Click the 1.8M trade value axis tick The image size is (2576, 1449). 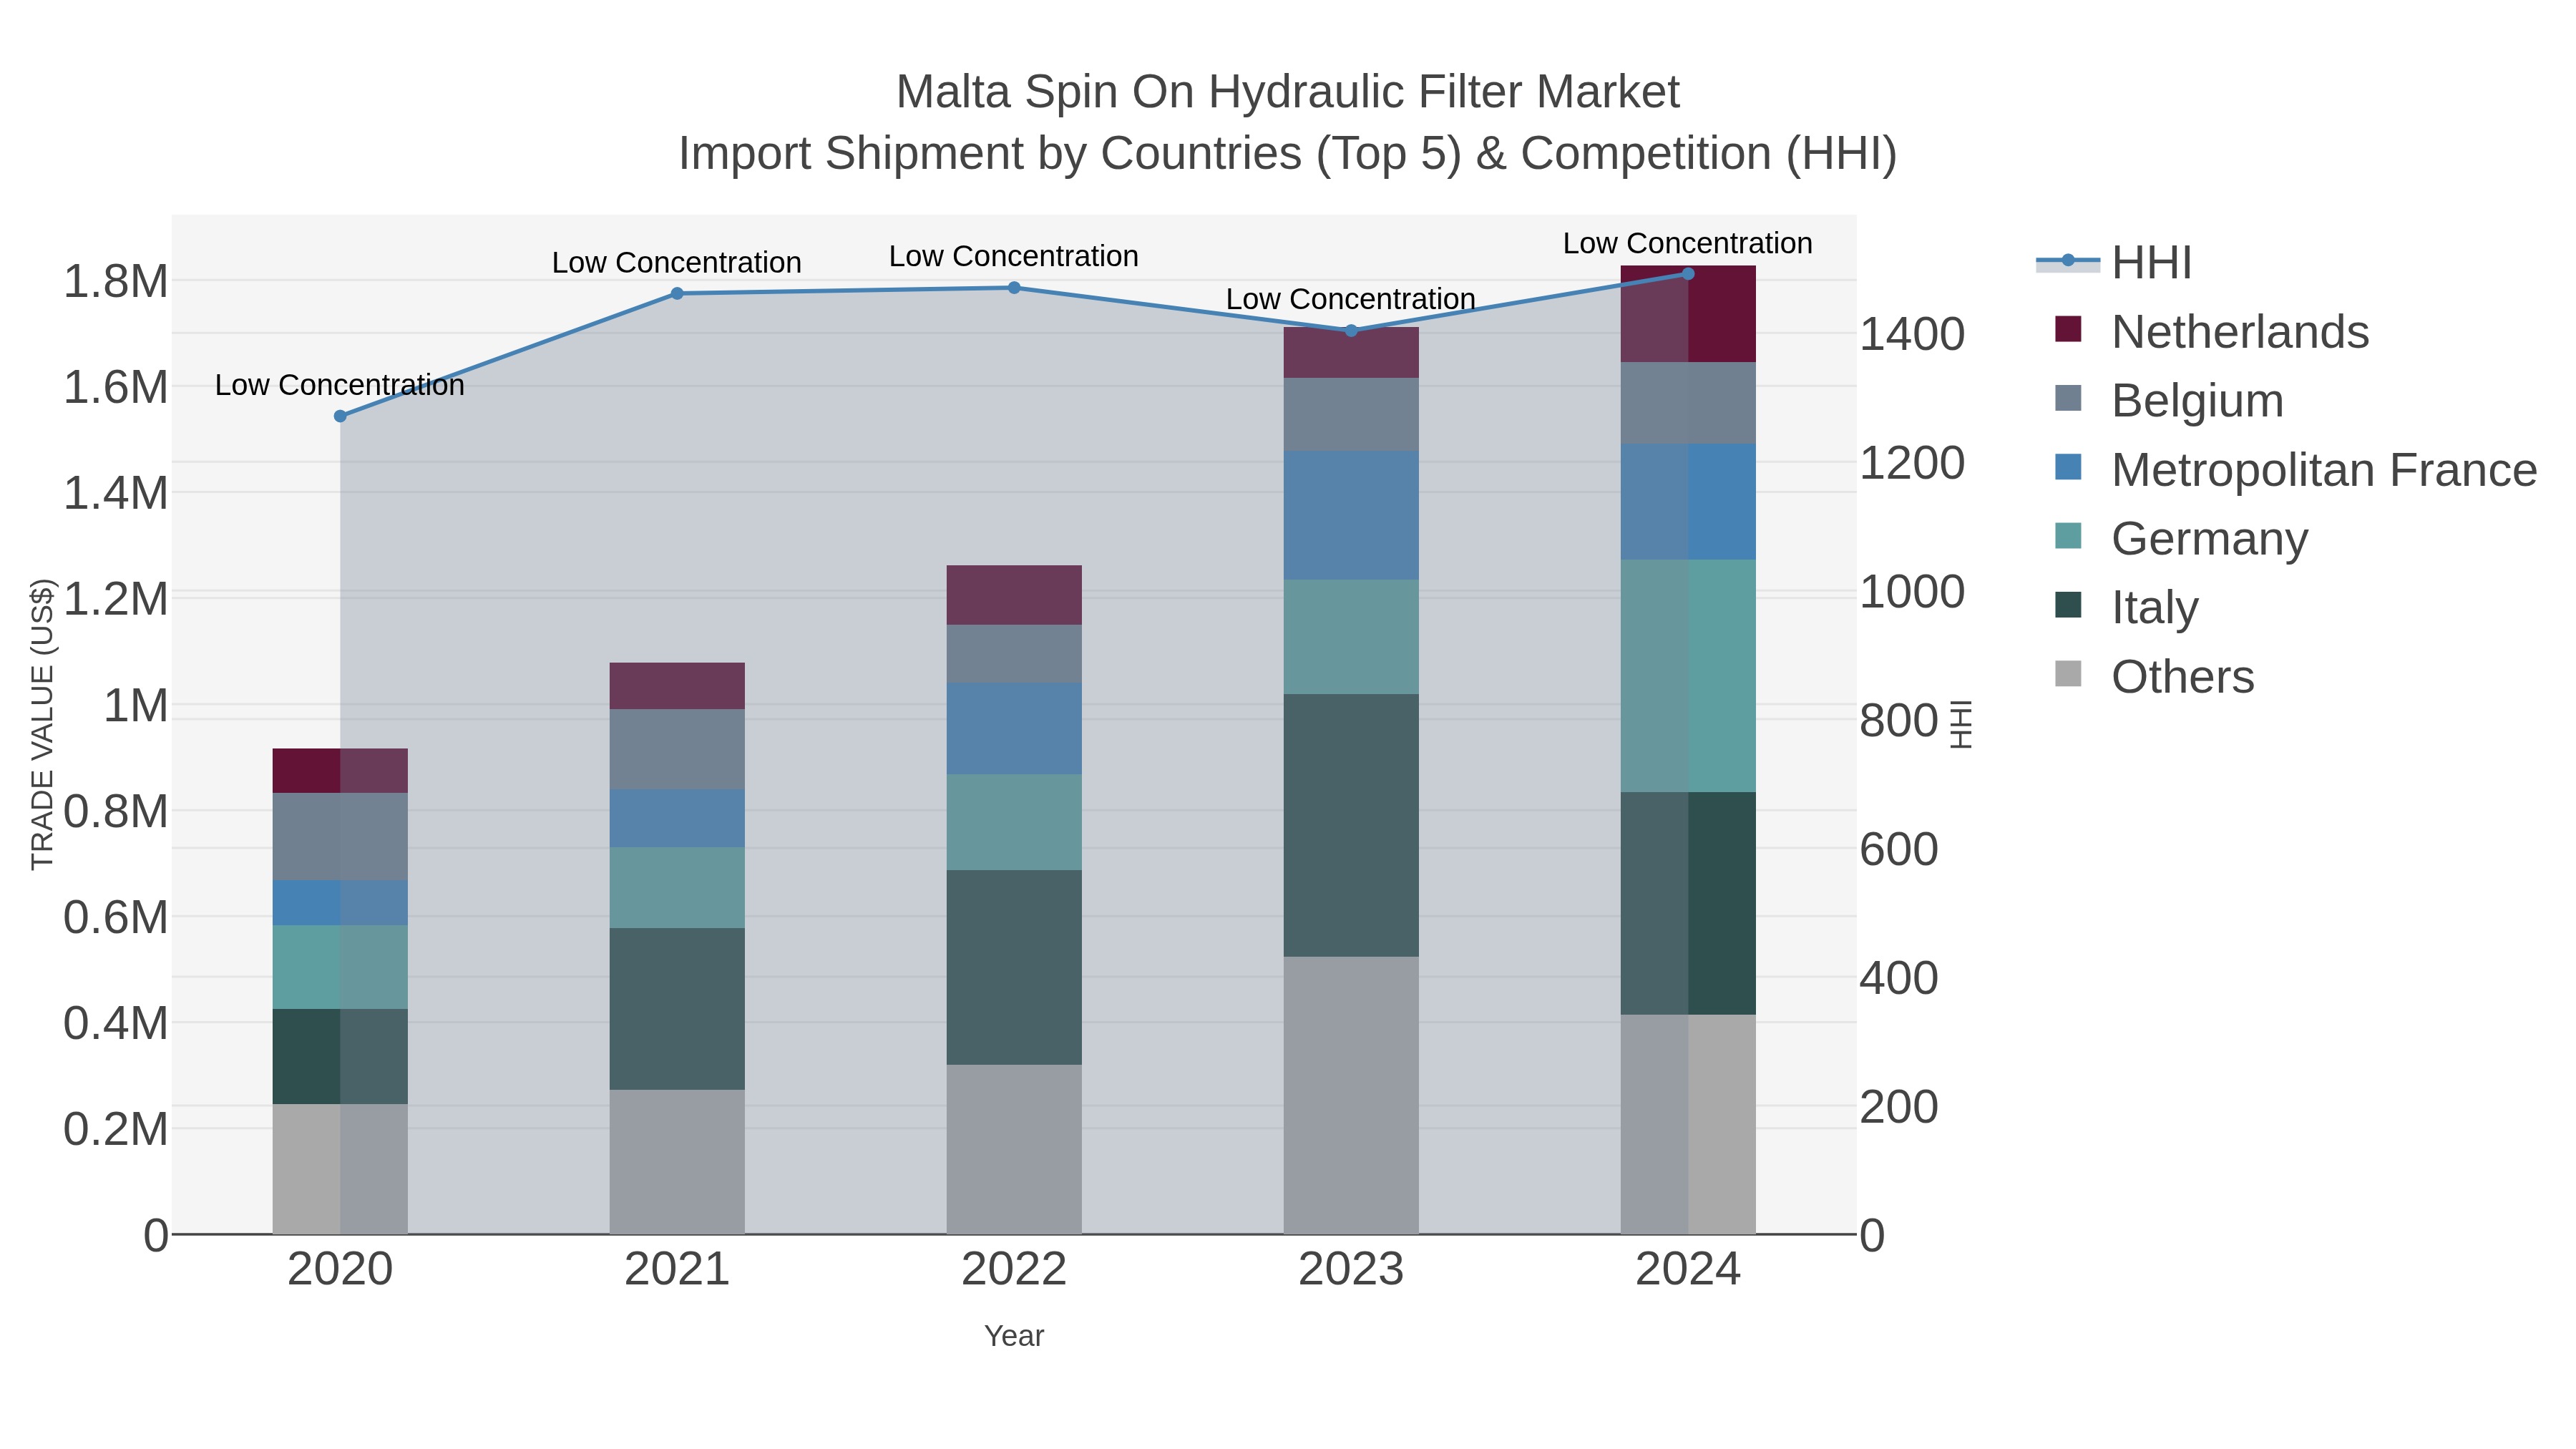click(116, 281)
